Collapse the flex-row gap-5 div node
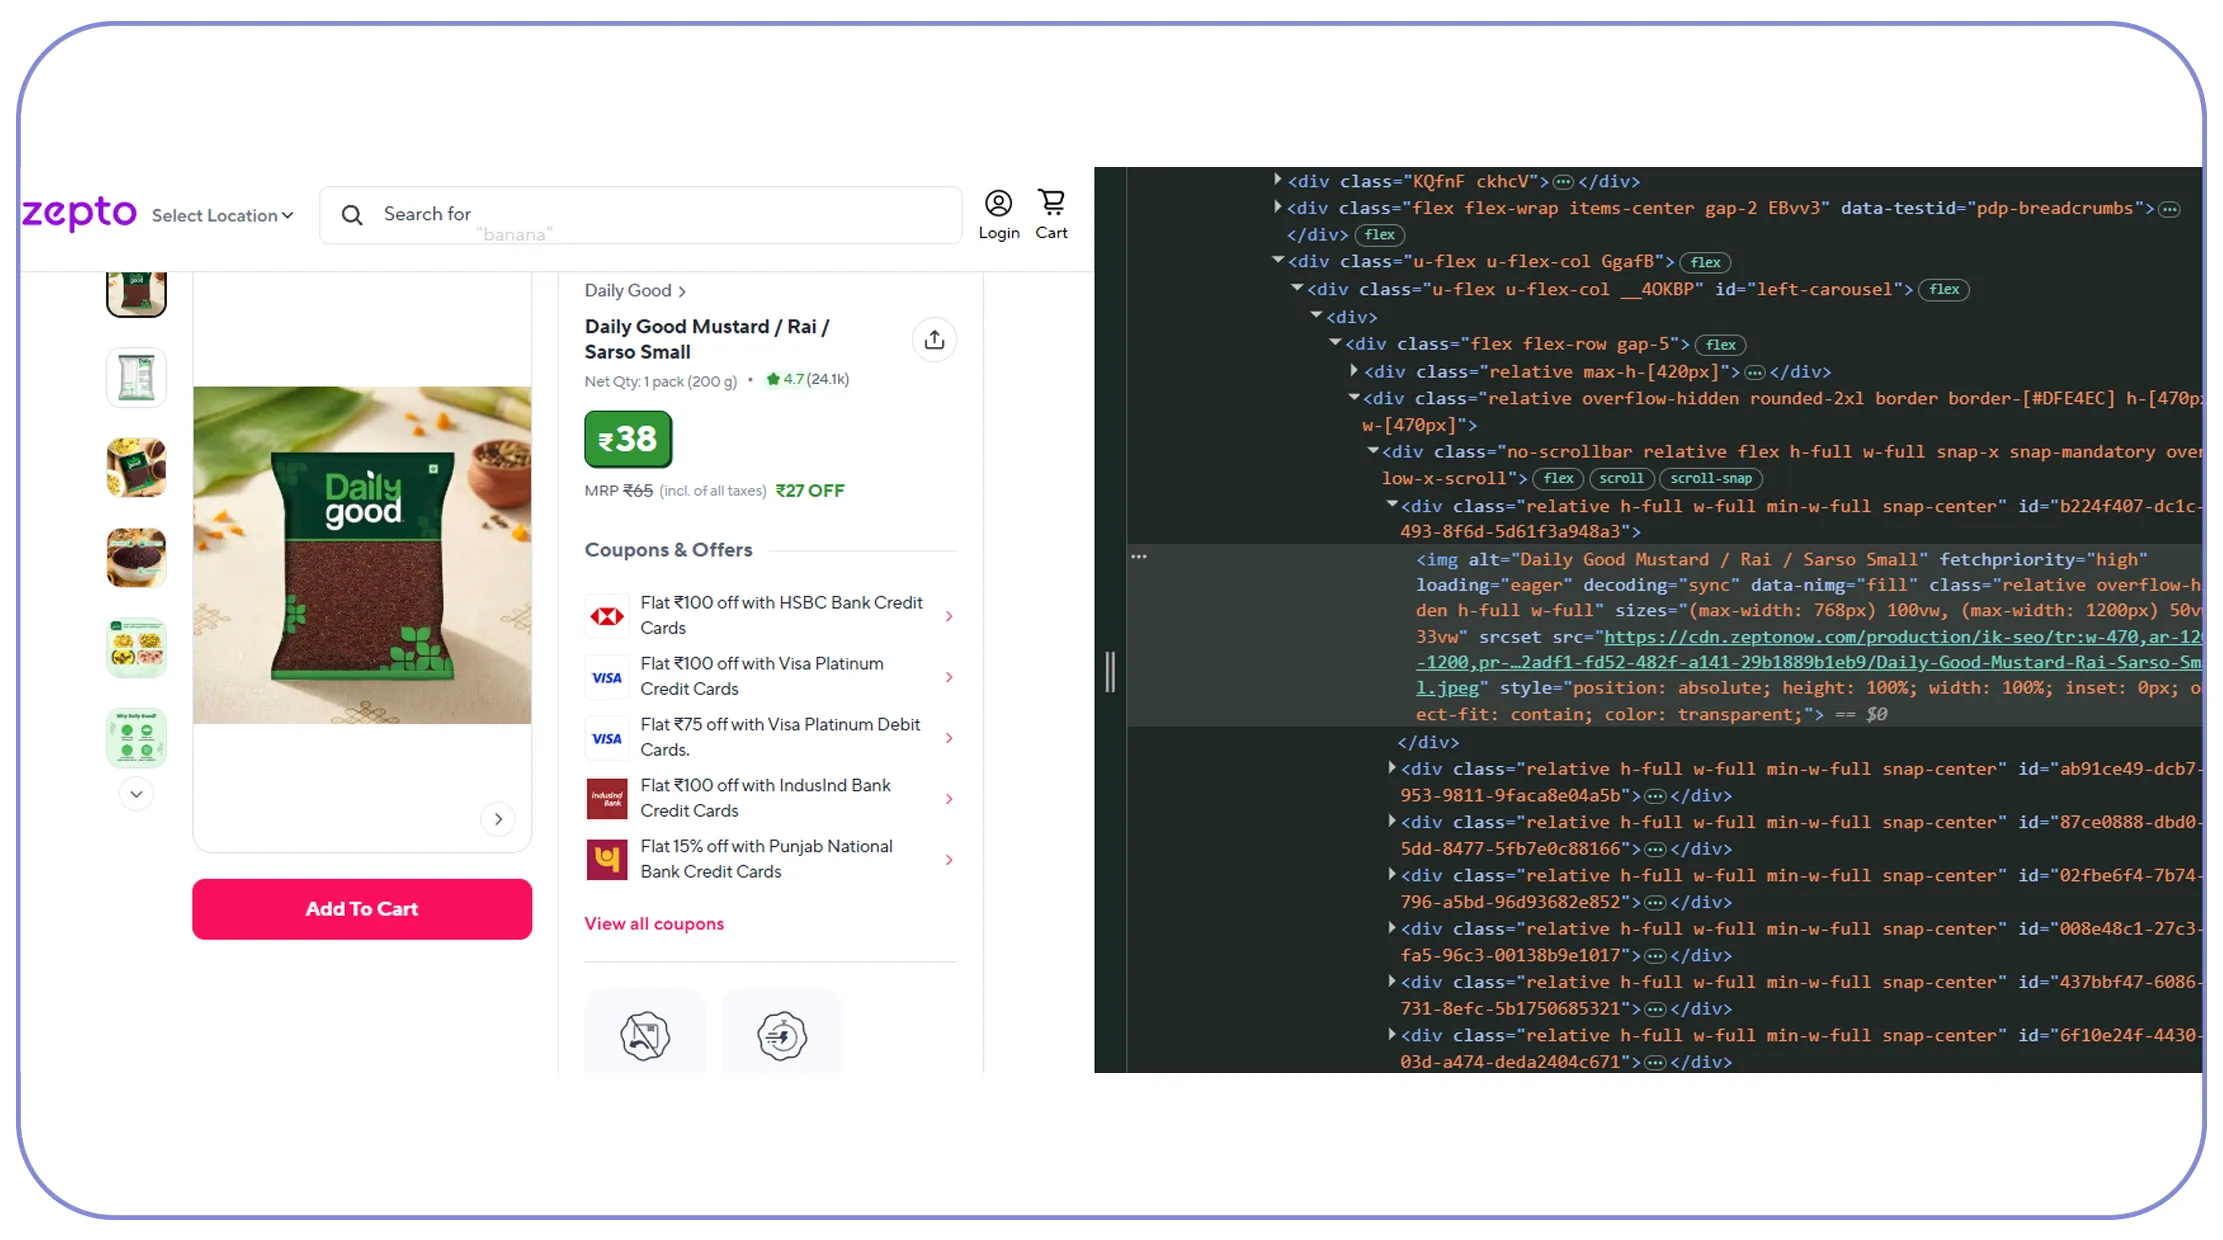This screenshot has width=2223, height=1240. (x=1335, y=343)
